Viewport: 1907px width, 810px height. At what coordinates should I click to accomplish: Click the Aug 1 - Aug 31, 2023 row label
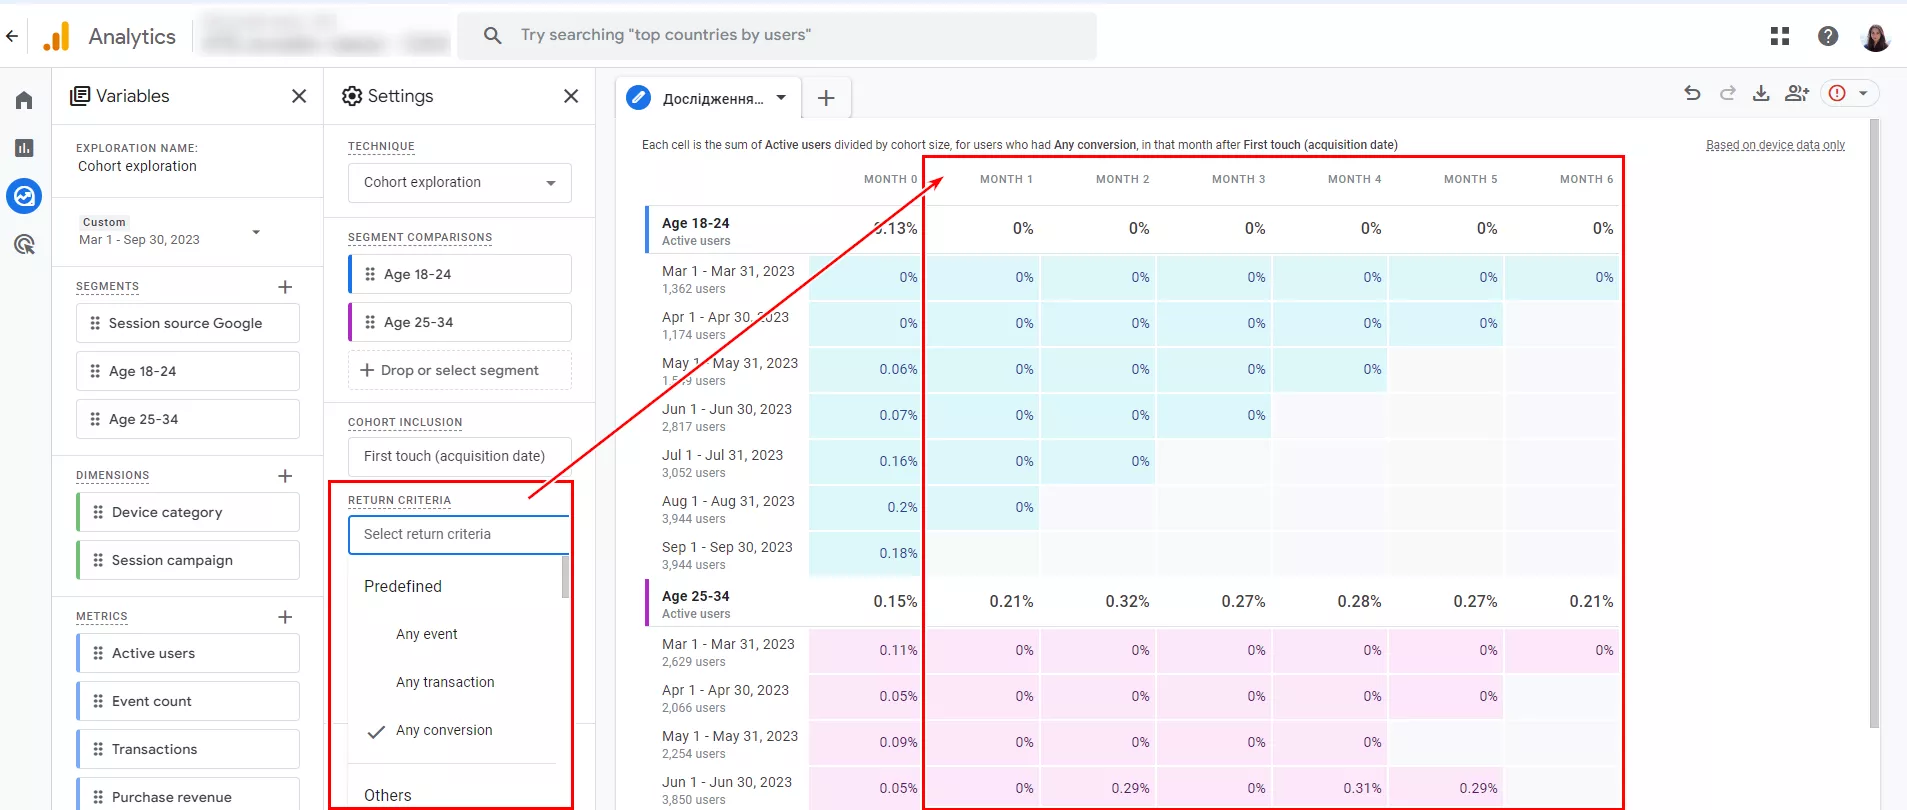pos(728,502)
